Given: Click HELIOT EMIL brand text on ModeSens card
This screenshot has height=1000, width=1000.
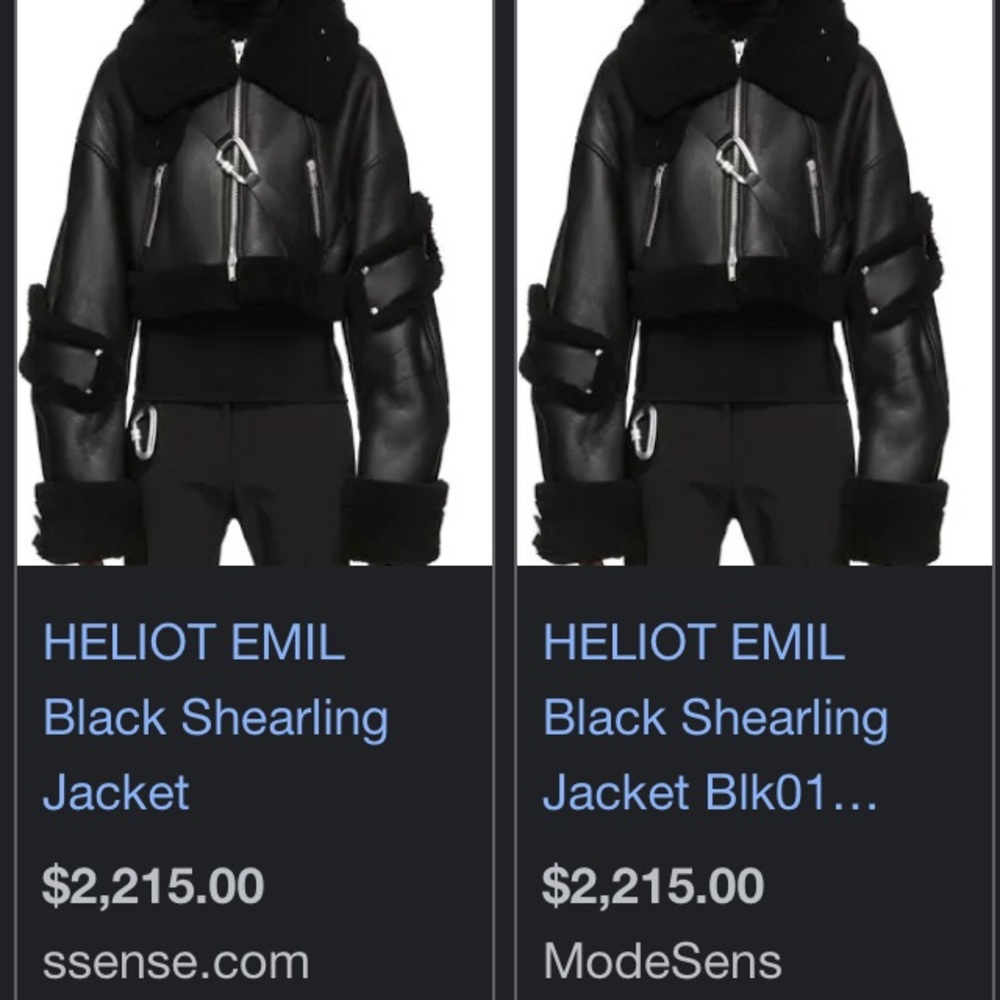Looking at the screenshot, I should pyautogui.click(x=695, y=642).
